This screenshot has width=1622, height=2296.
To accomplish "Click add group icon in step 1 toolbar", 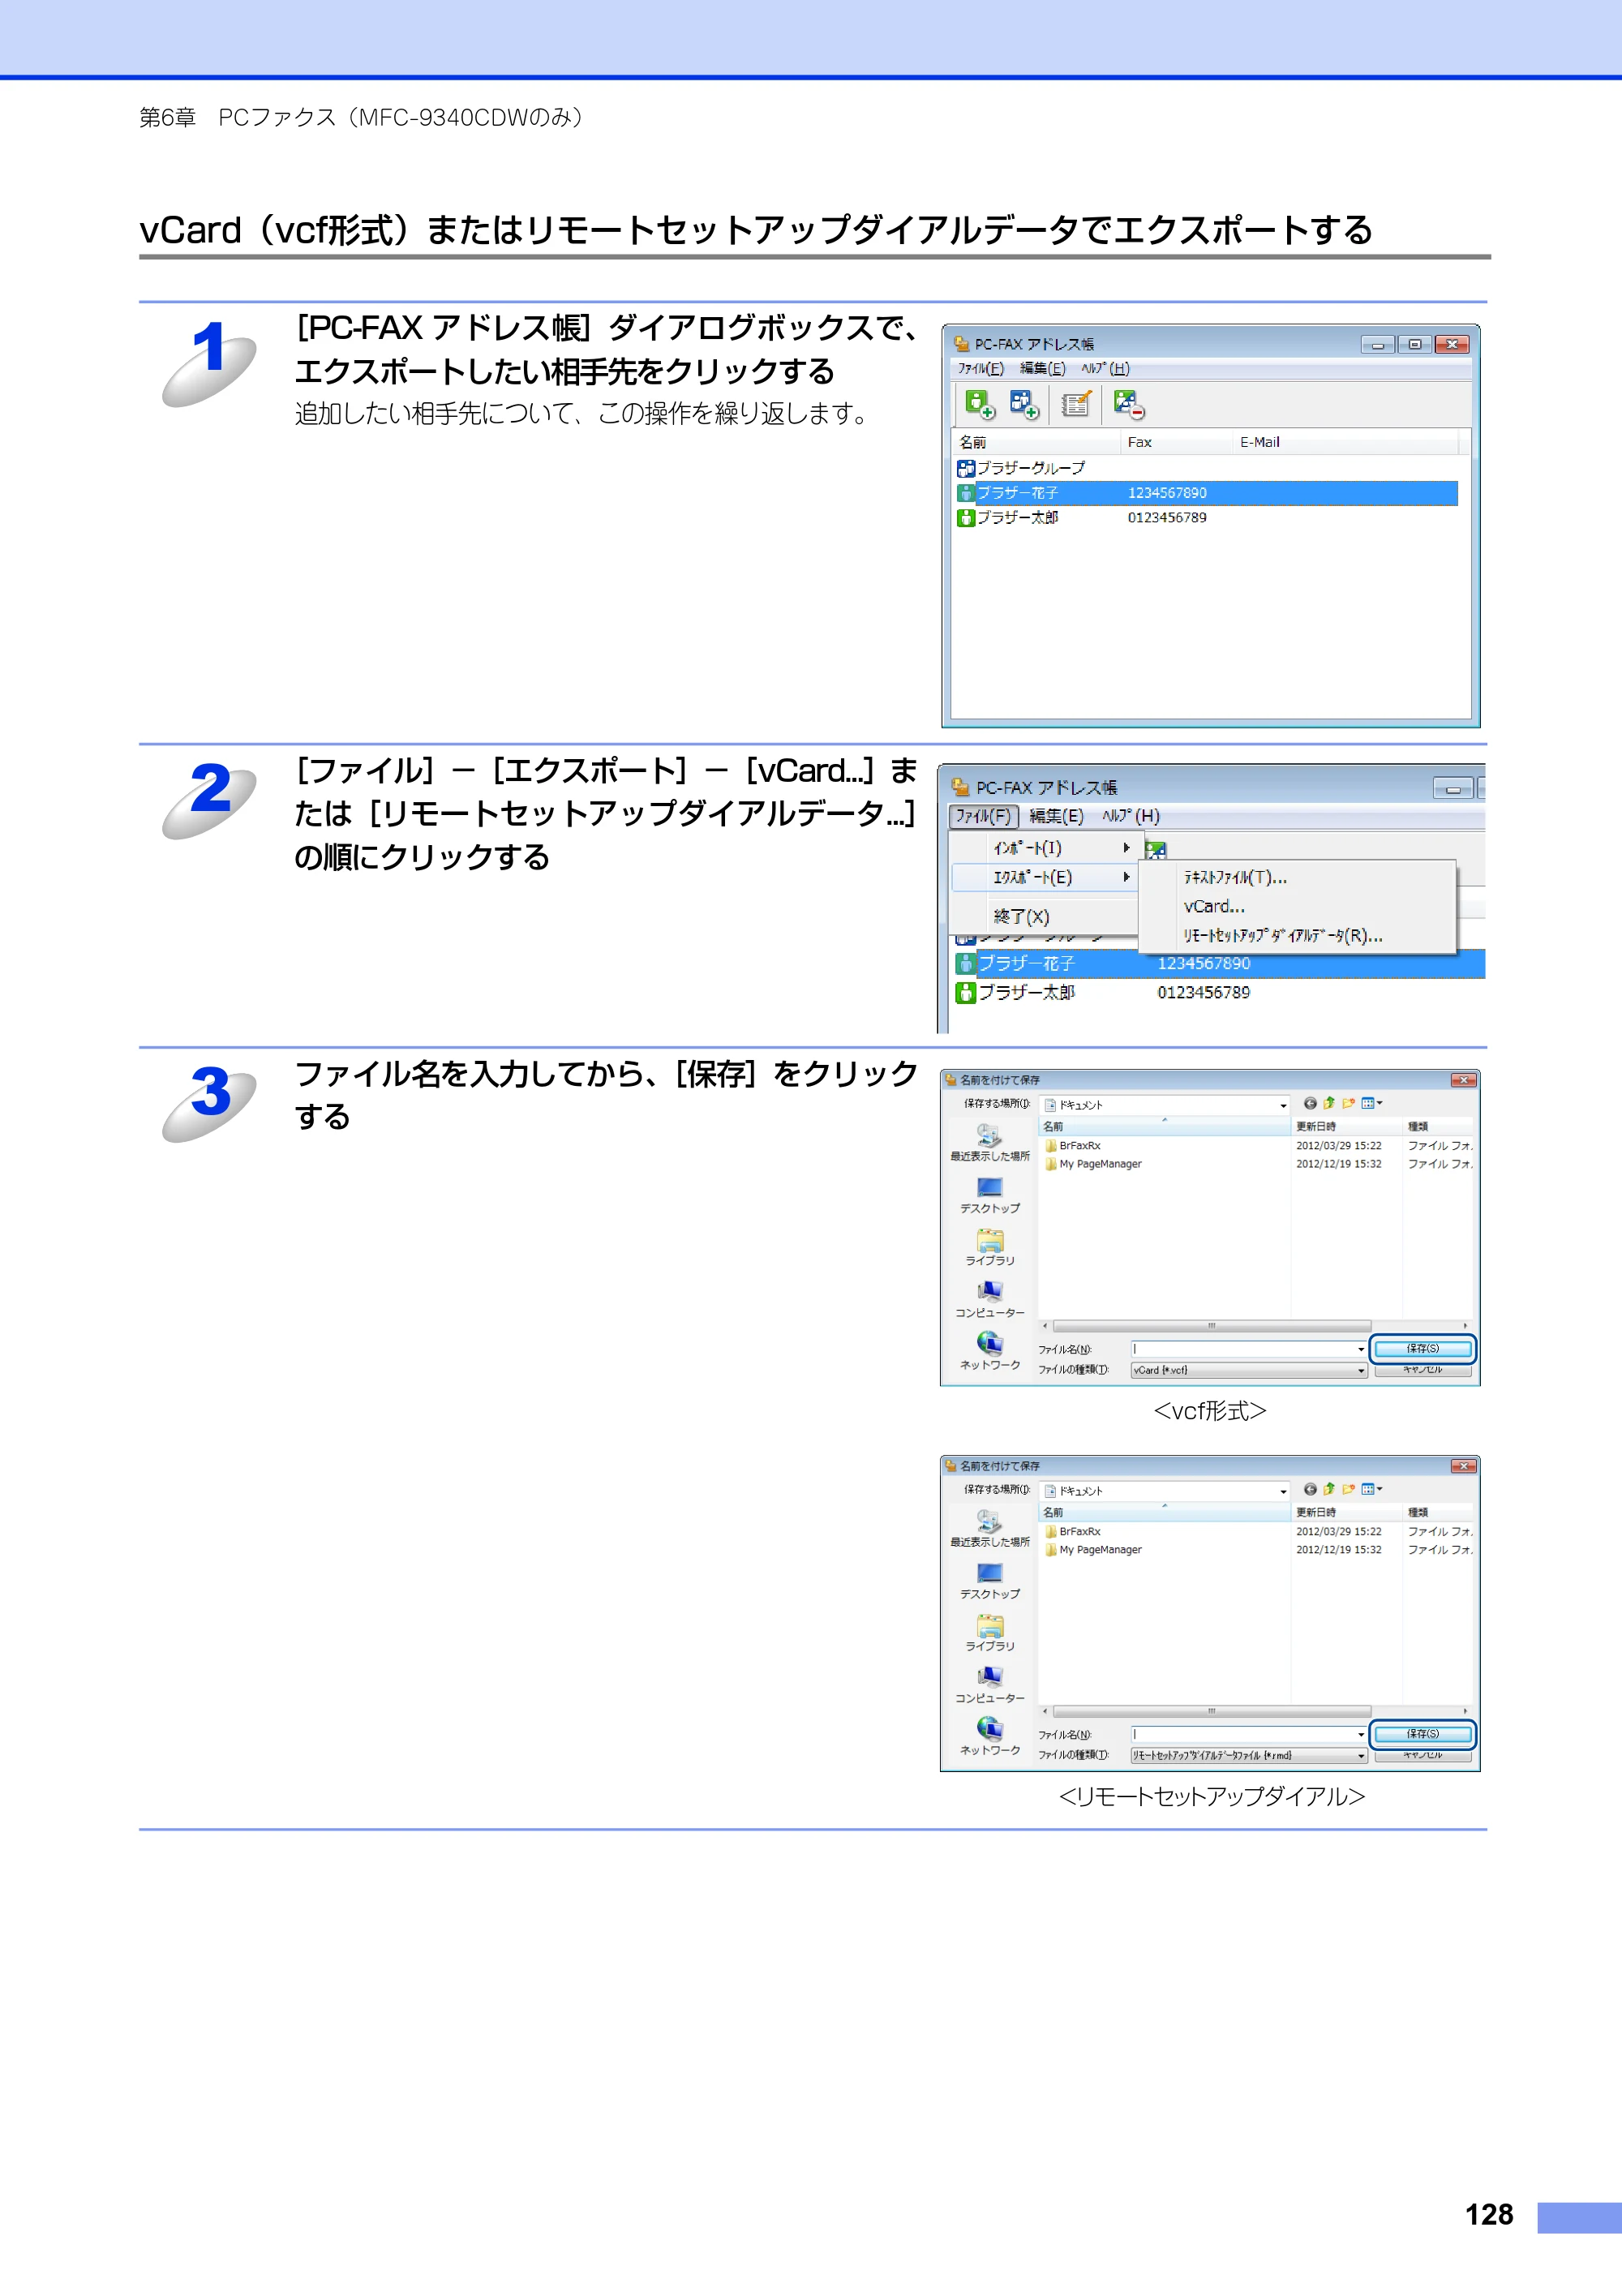I will tap(1024, 404).
